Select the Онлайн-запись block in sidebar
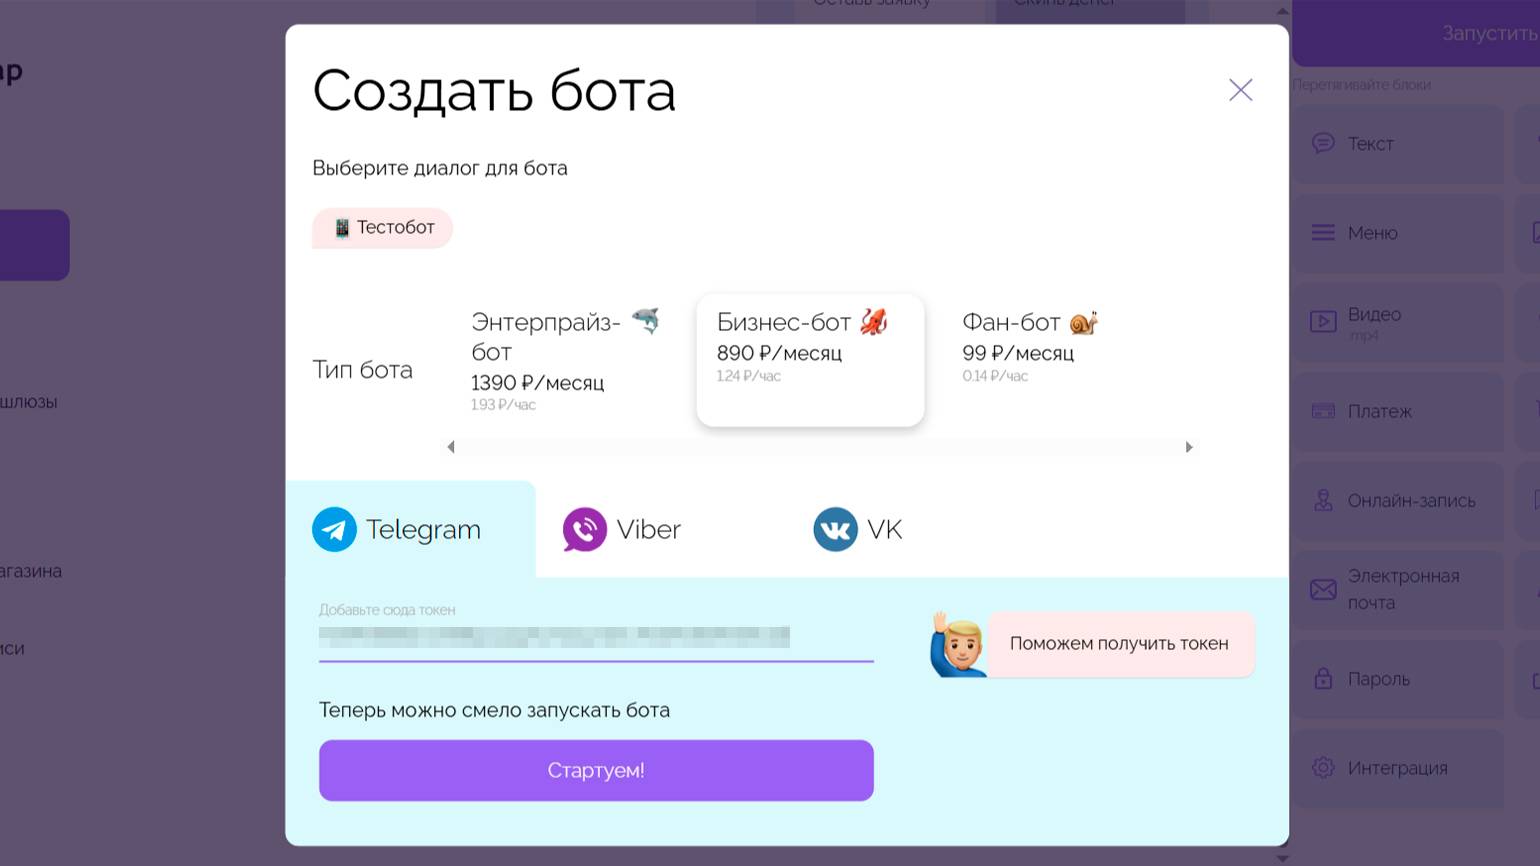Image resolution: width=1540 pixels, height=866 pixels. click(x=1398, y=500)
